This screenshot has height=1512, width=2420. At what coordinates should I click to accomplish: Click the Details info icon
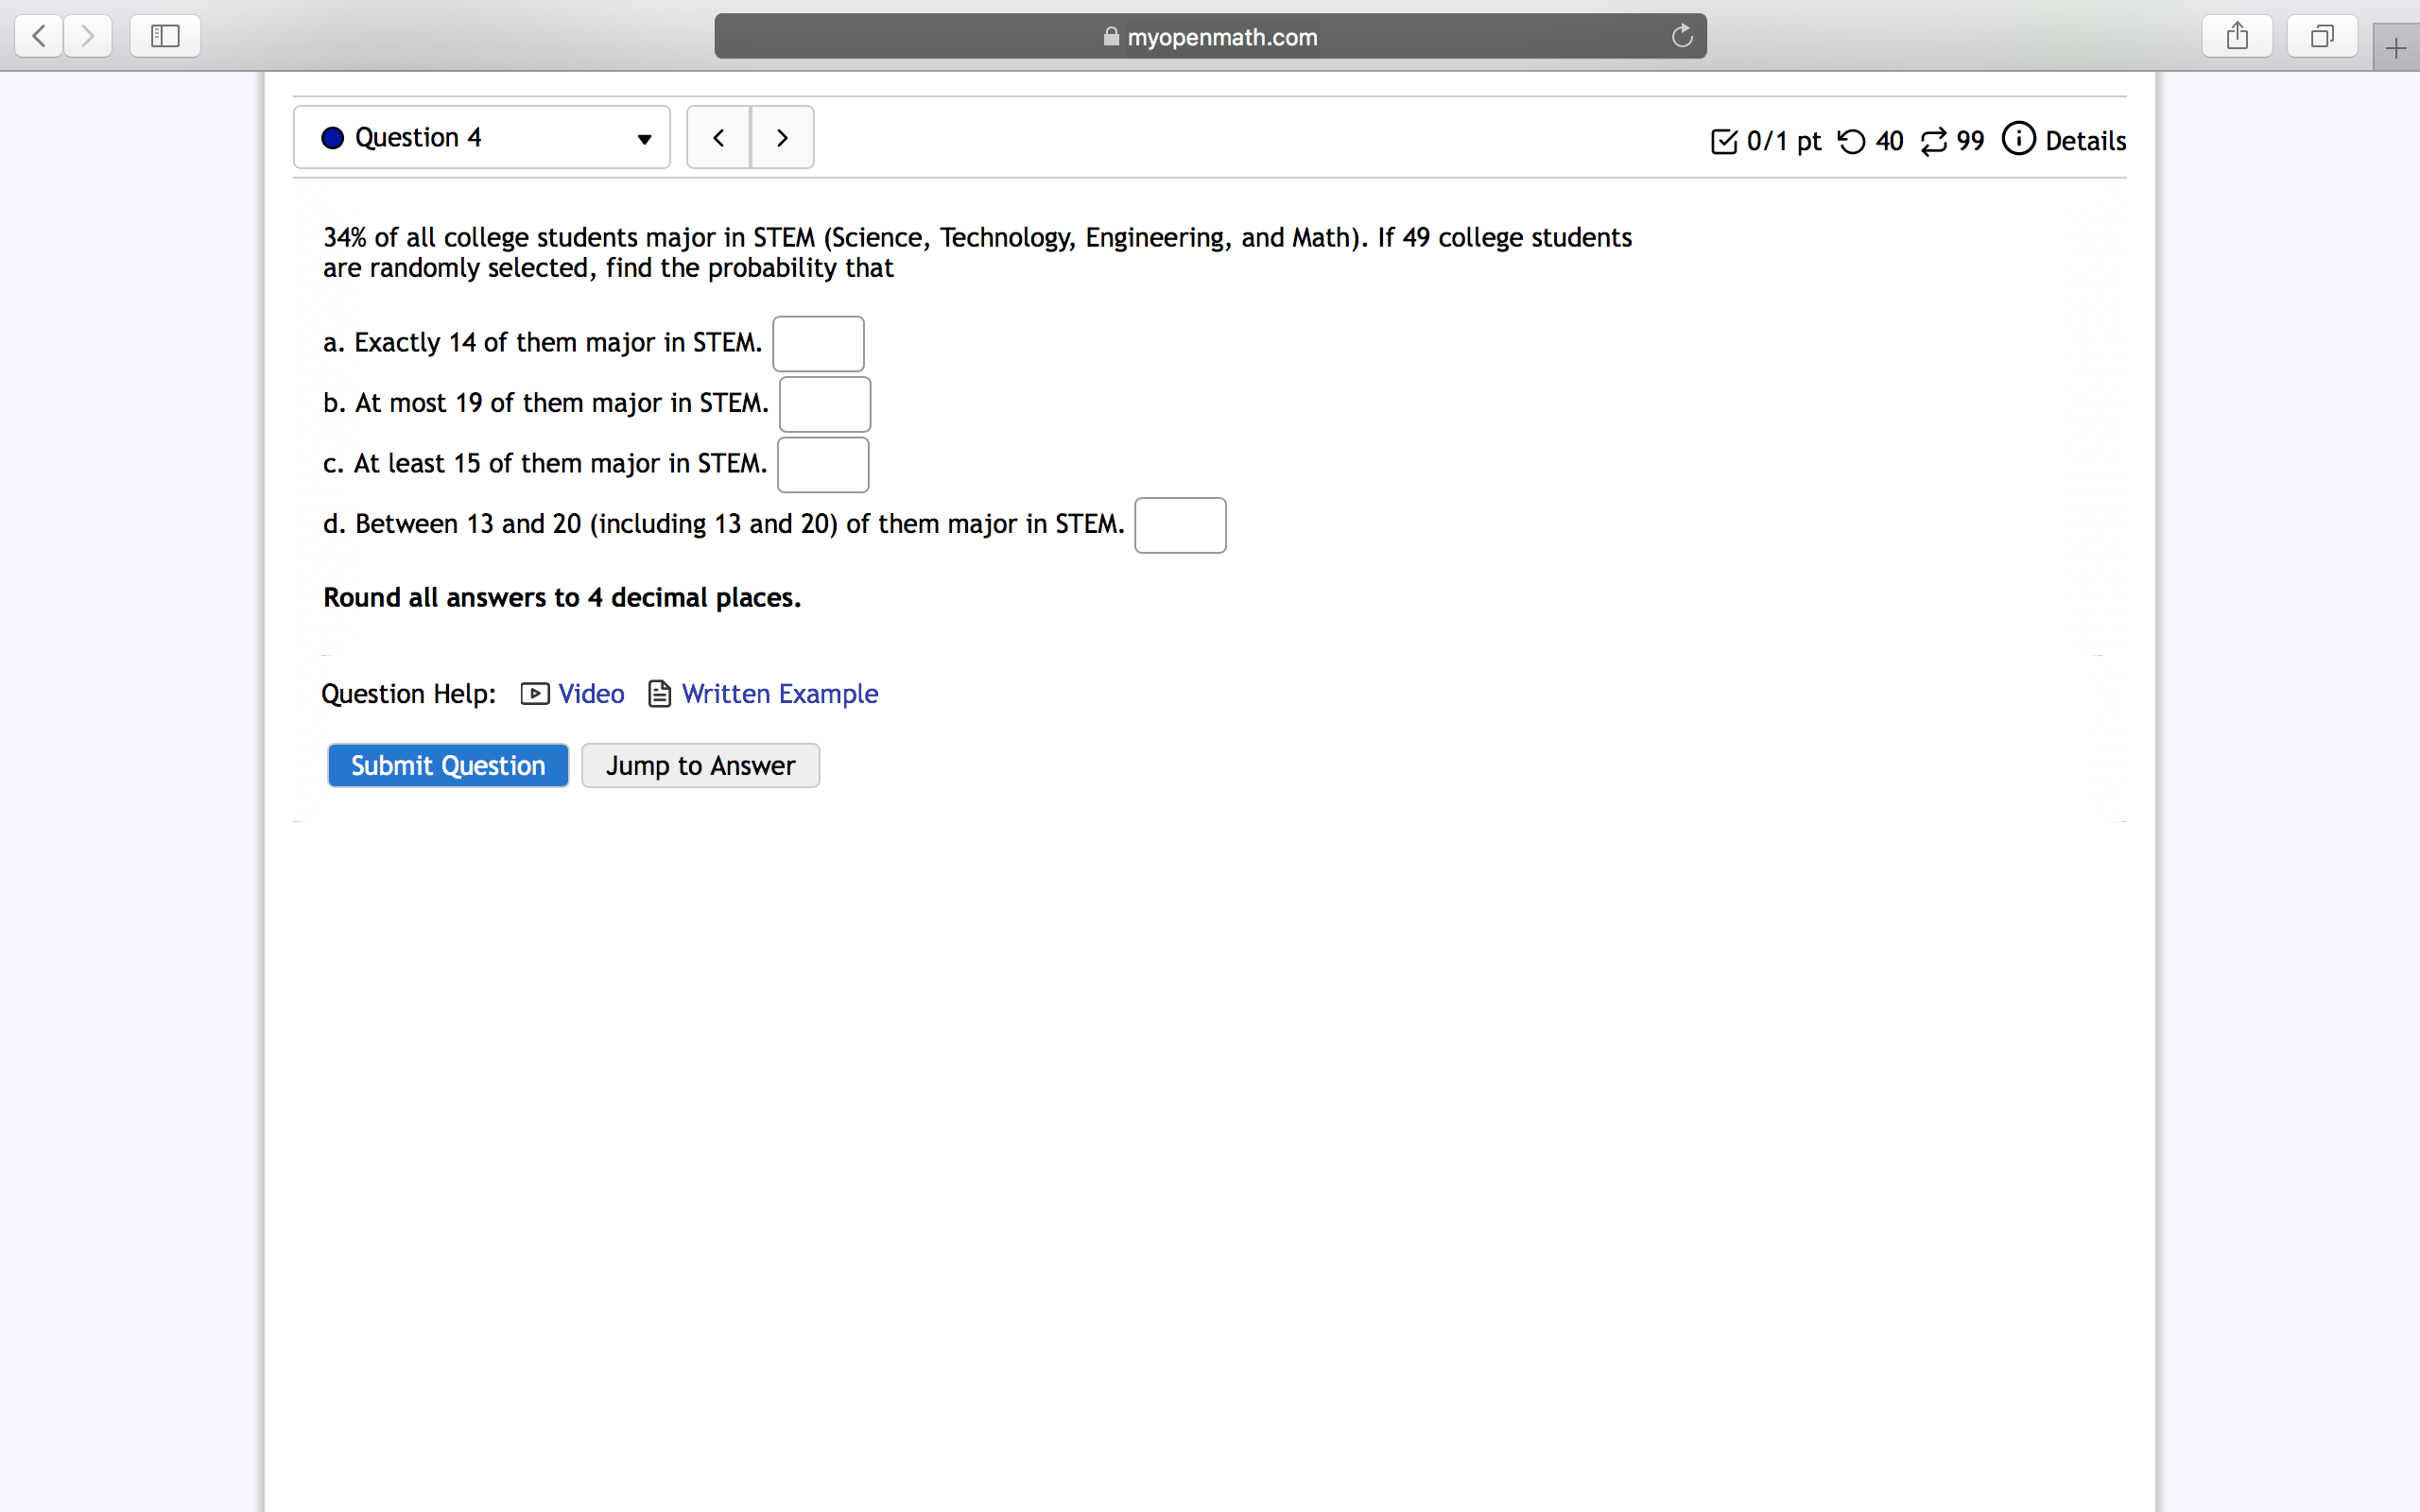coord(2018,139)
